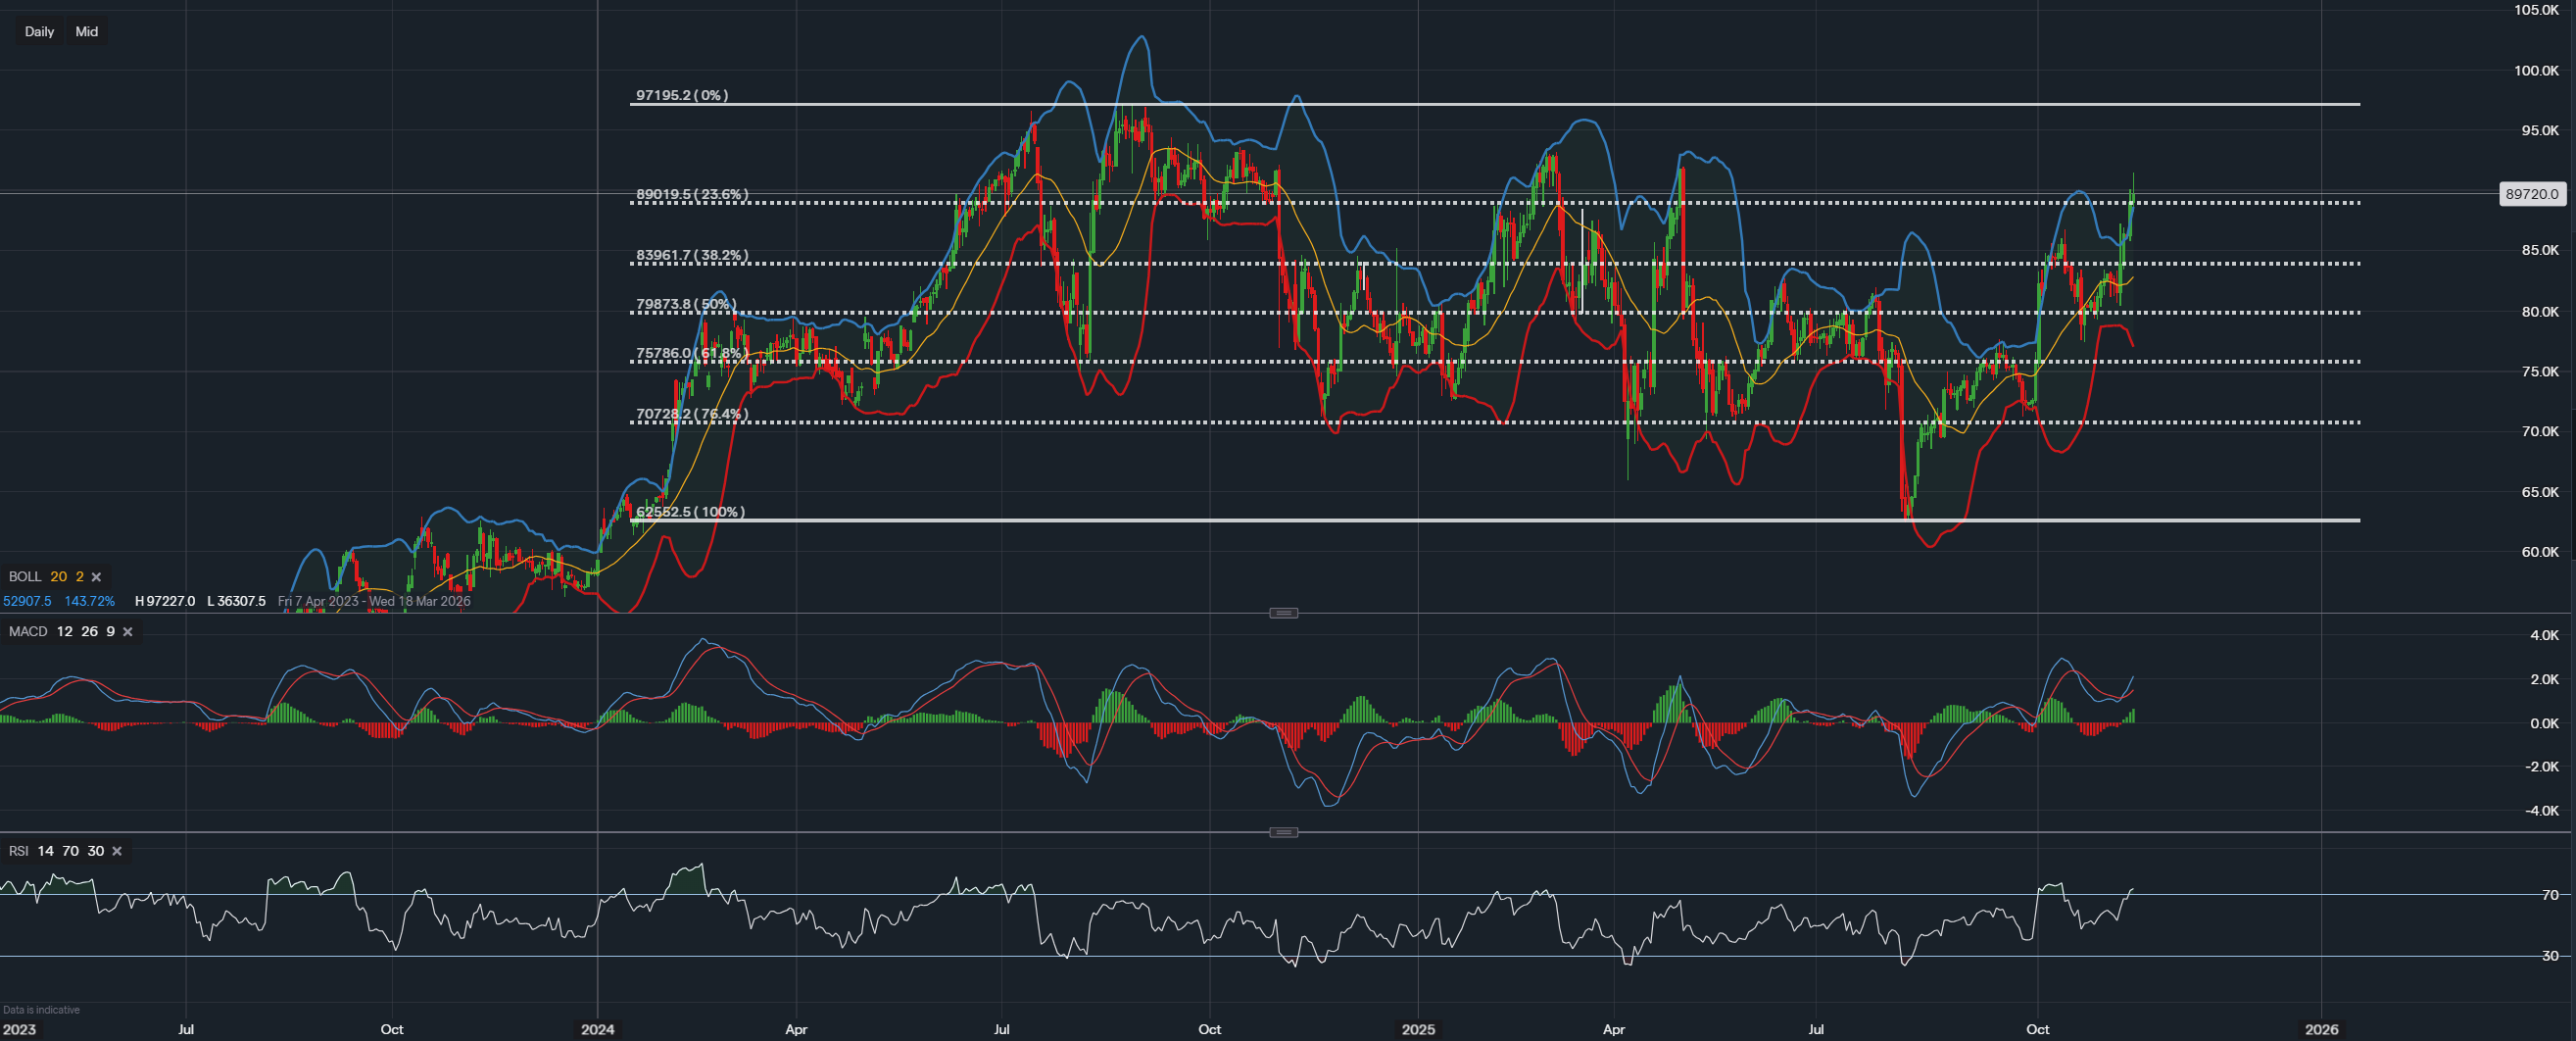Viewport: 2576px width, 1041px height.
Task: Open the Mid price type selector
Action: tap(87, 31)
